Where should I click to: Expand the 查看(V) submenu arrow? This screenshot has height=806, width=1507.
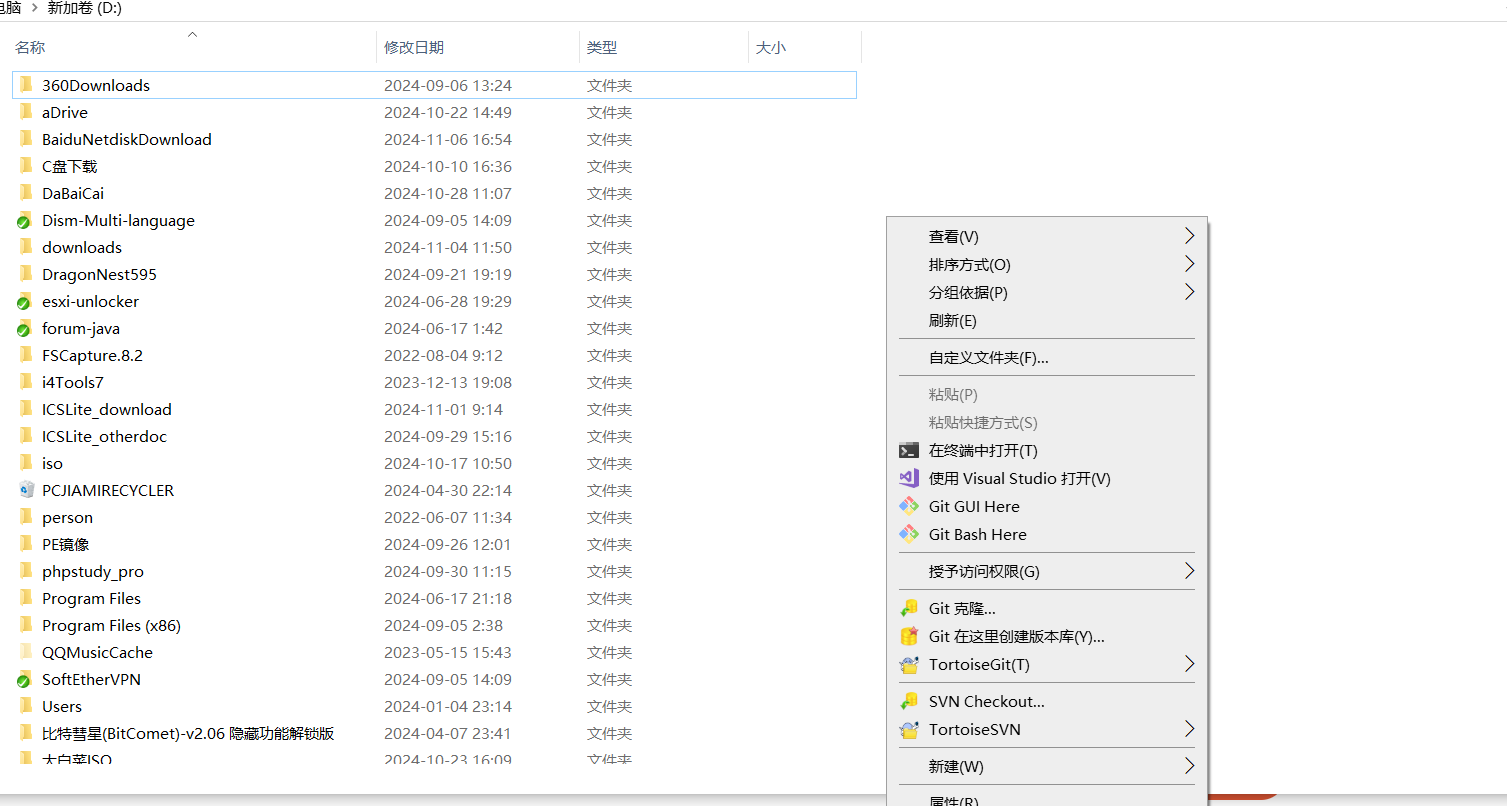coord(1189,236)
